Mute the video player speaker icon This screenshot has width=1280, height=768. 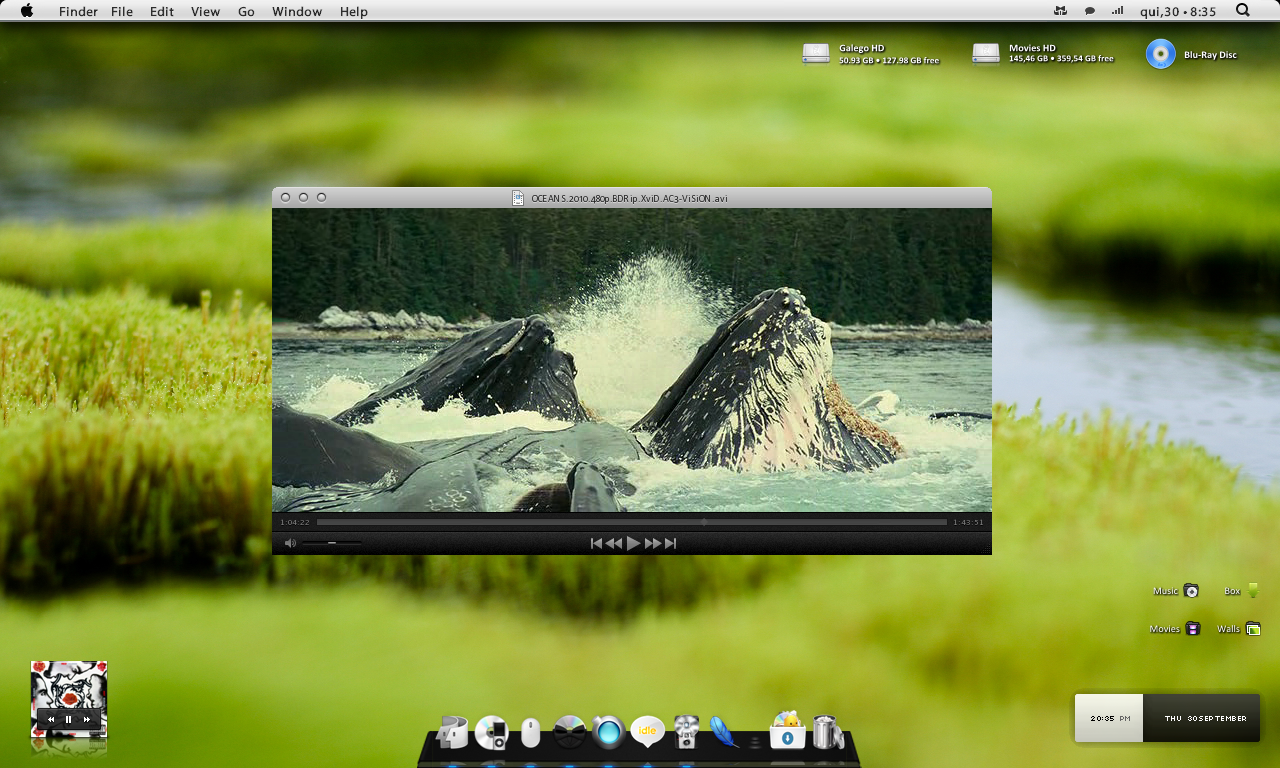[290, 543]
